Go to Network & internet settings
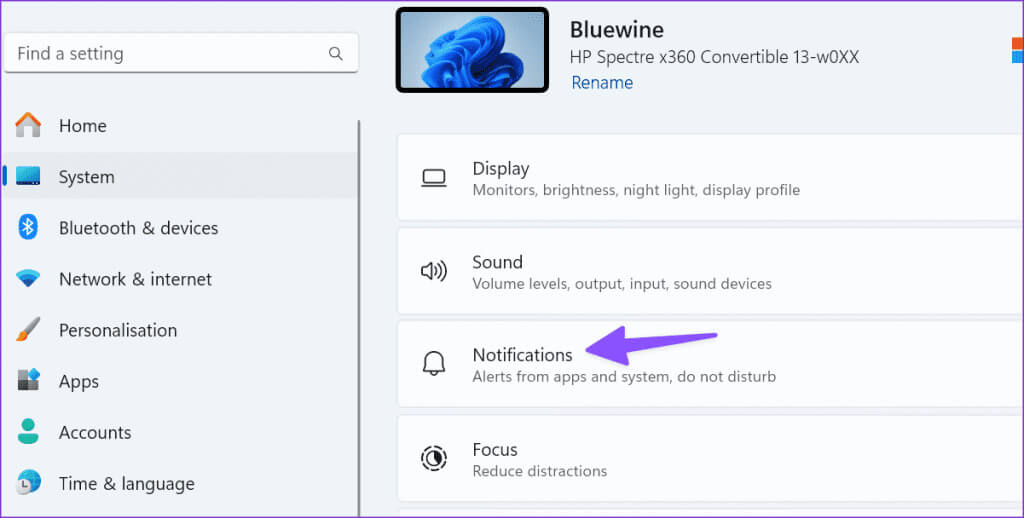The width and height of the screenshot is (1024, 518). pyautogui.click(x=180, y=279)
